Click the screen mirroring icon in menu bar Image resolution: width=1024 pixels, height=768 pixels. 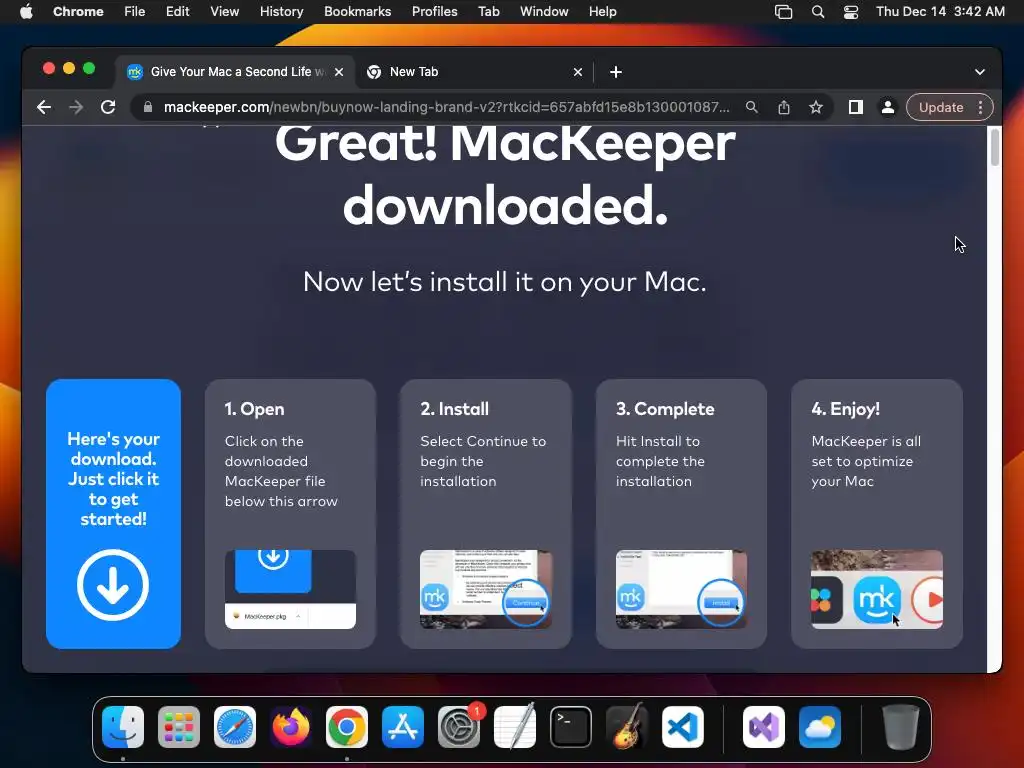point(783,11)
